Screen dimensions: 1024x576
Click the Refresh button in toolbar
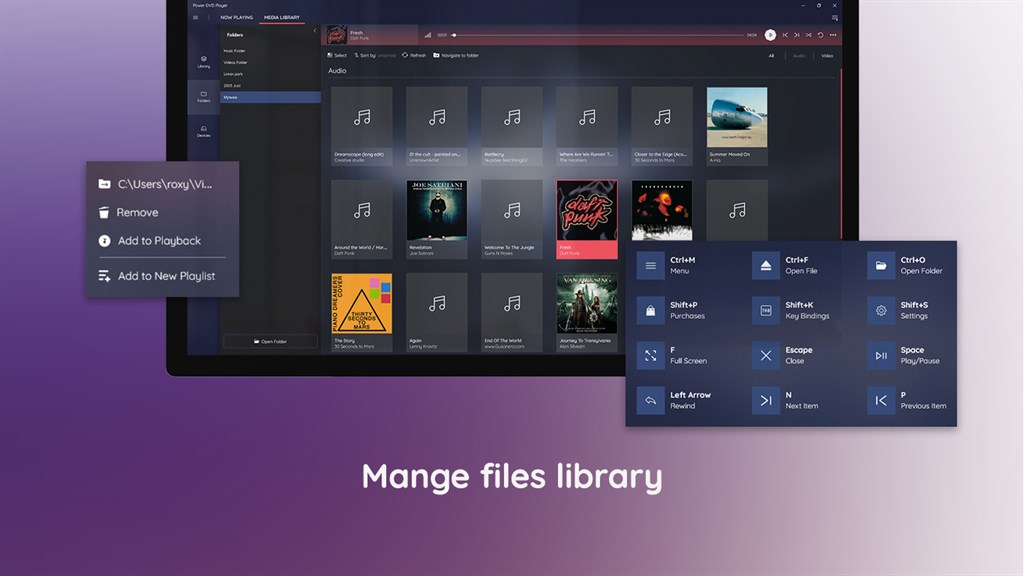414,56
